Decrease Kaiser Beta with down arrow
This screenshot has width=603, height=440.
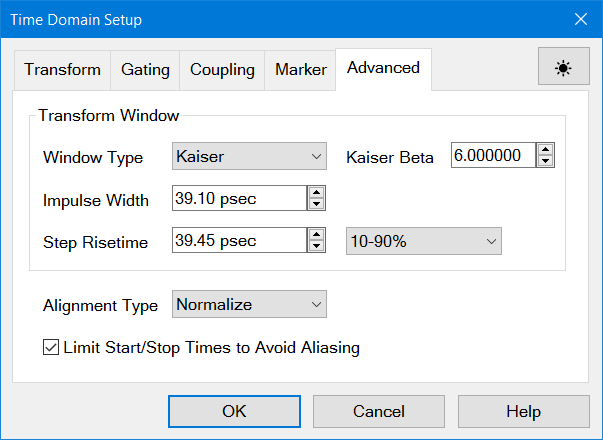click(x=545, y=162)
